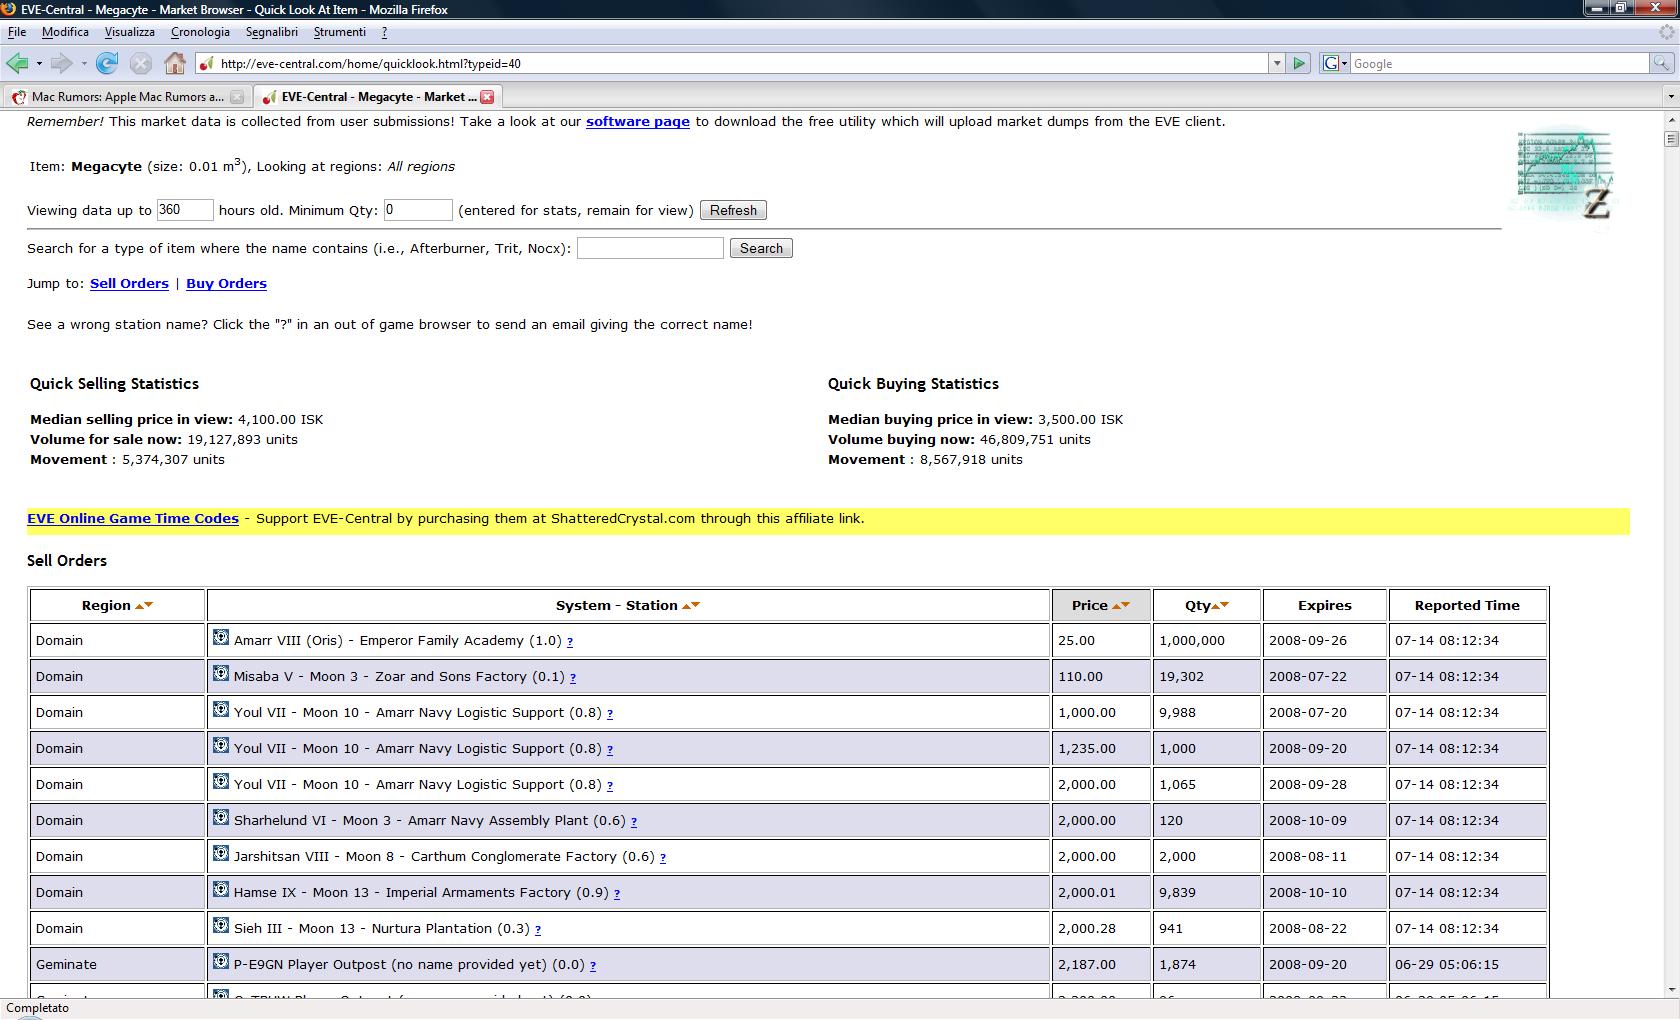
Task: Close the EVE-Central tab
Action: pos(487,97)
